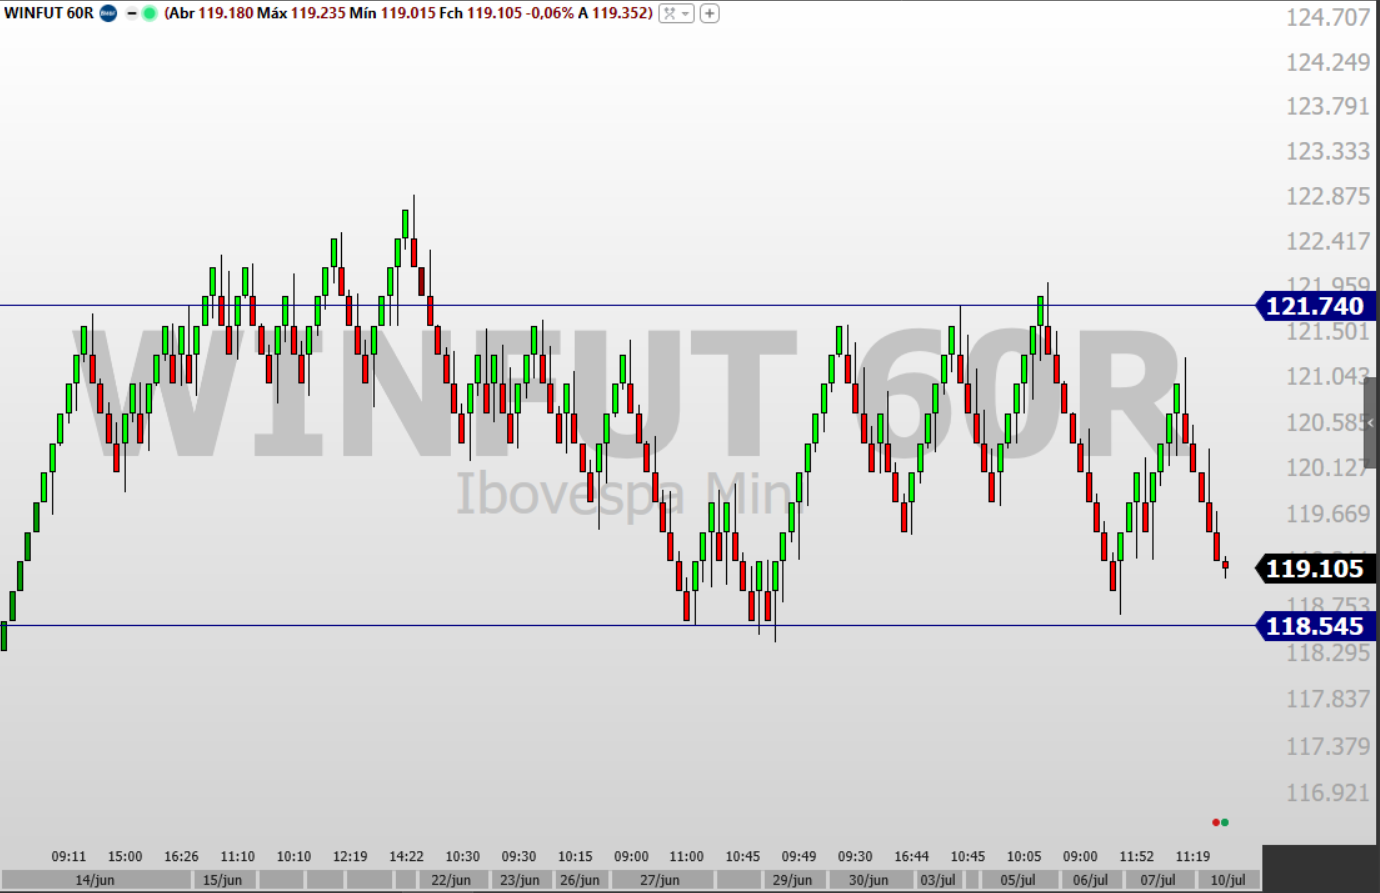Click the 26/jun date segment on timeline

pos(580,880)
